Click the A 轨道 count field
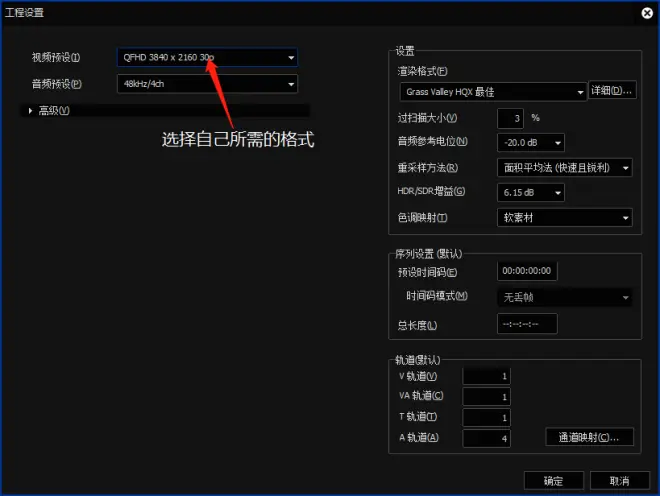The width and height of the screenshot is (660, 496). [x=487, y=438]
